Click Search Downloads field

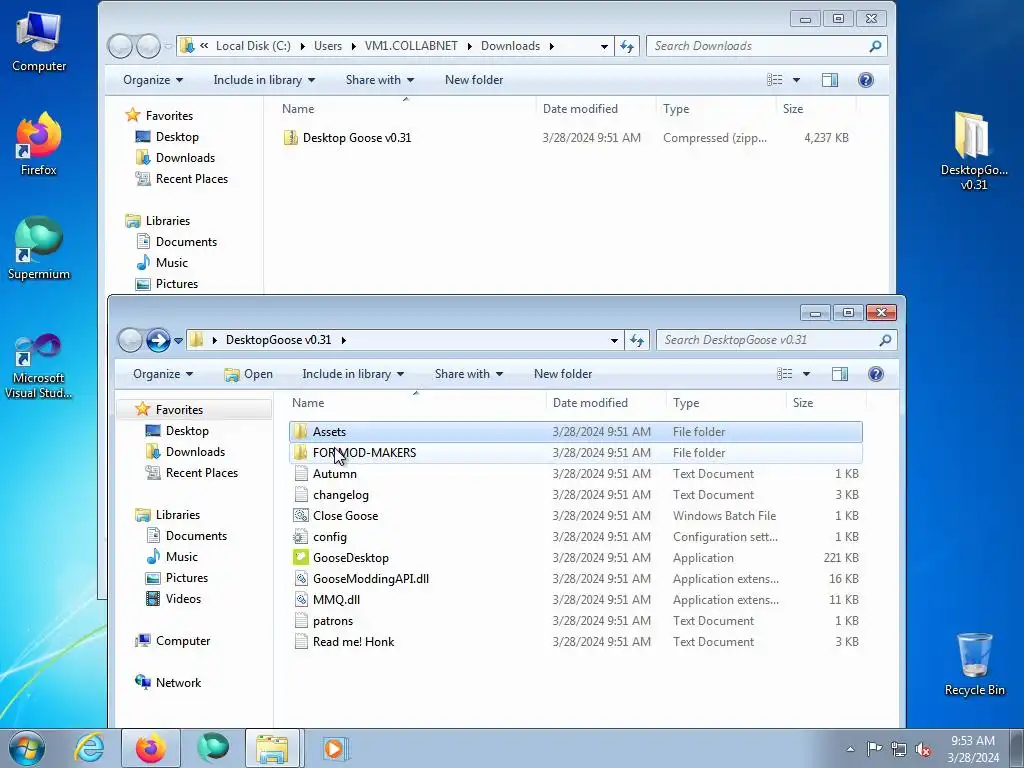767,46
